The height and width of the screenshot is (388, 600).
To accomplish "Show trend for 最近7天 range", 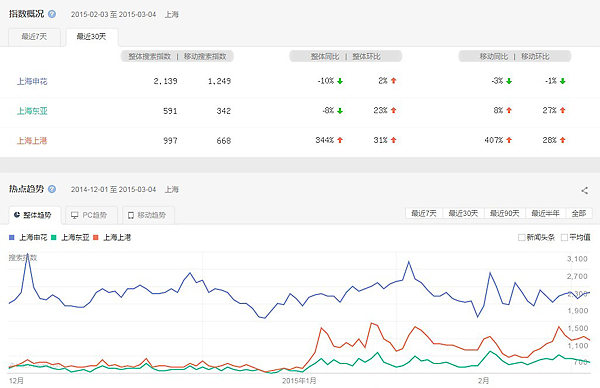I will point(424,213).
